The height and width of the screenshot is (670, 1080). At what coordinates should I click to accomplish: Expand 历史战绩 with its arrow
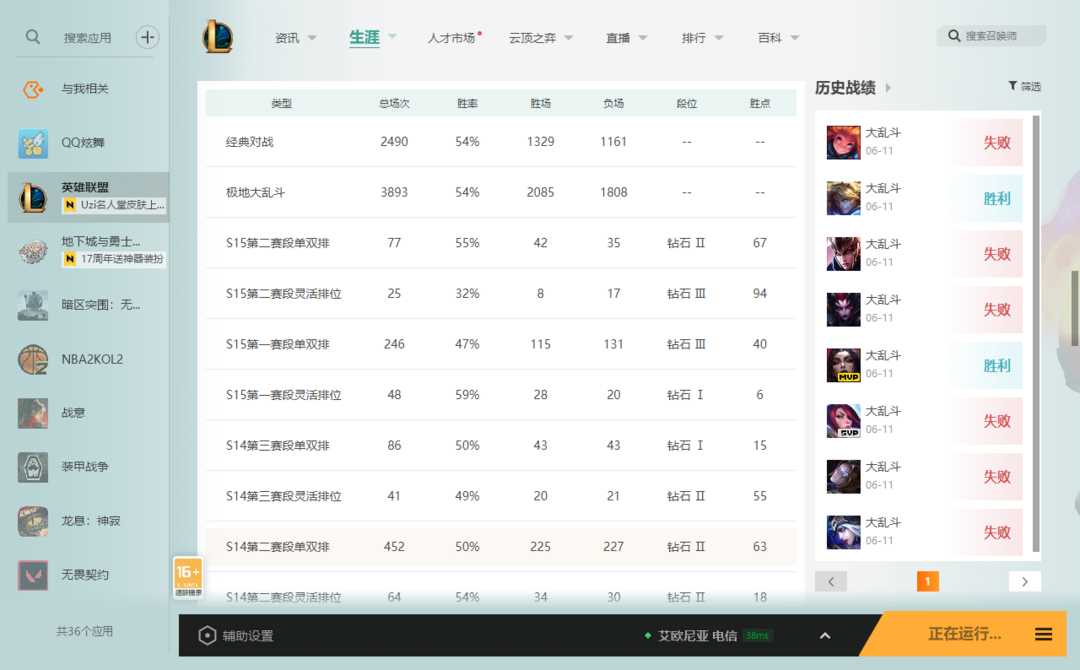(x=889, y=87)
